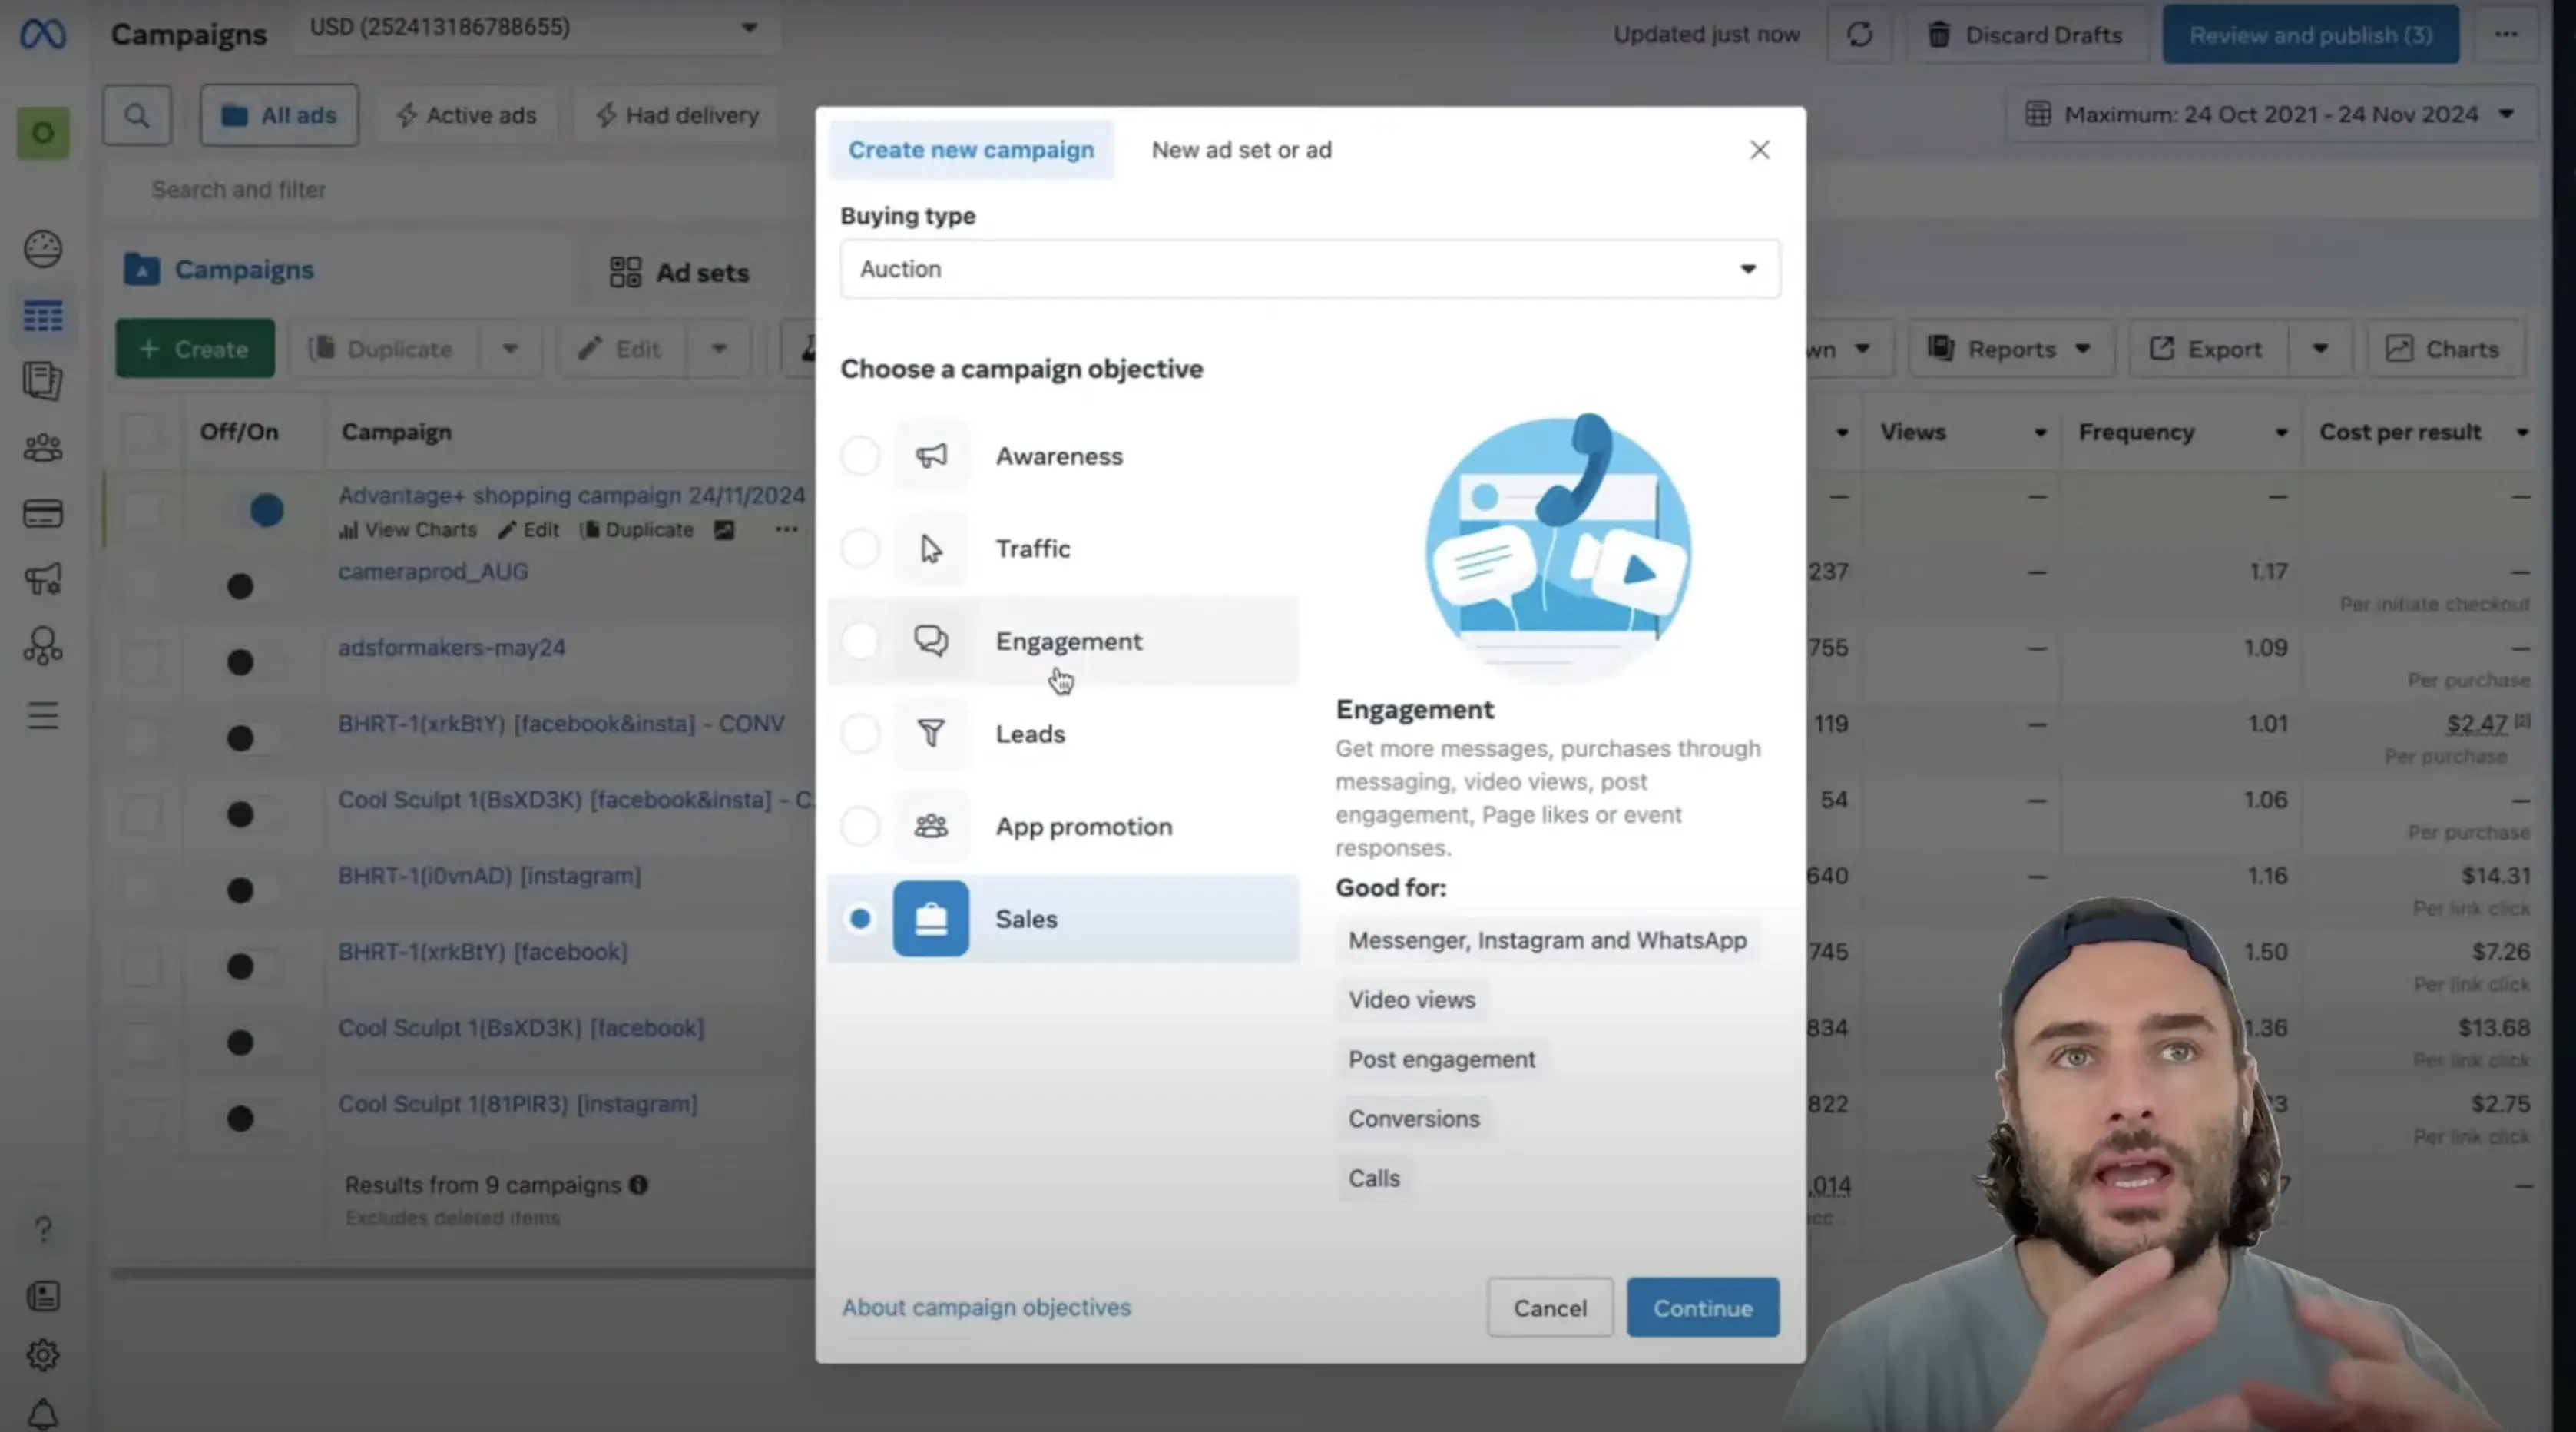This screenshot has height=1432, width=2576.
Task: Open the settings gear in sidebar
Action: point(43,1355)
